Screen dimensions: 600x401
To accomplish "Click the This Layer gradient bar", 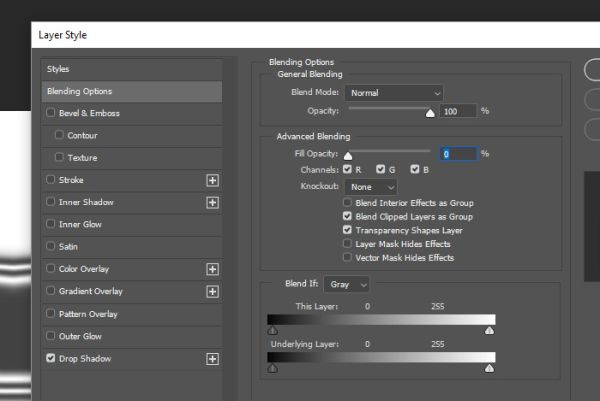I will [x=381, y=319].
